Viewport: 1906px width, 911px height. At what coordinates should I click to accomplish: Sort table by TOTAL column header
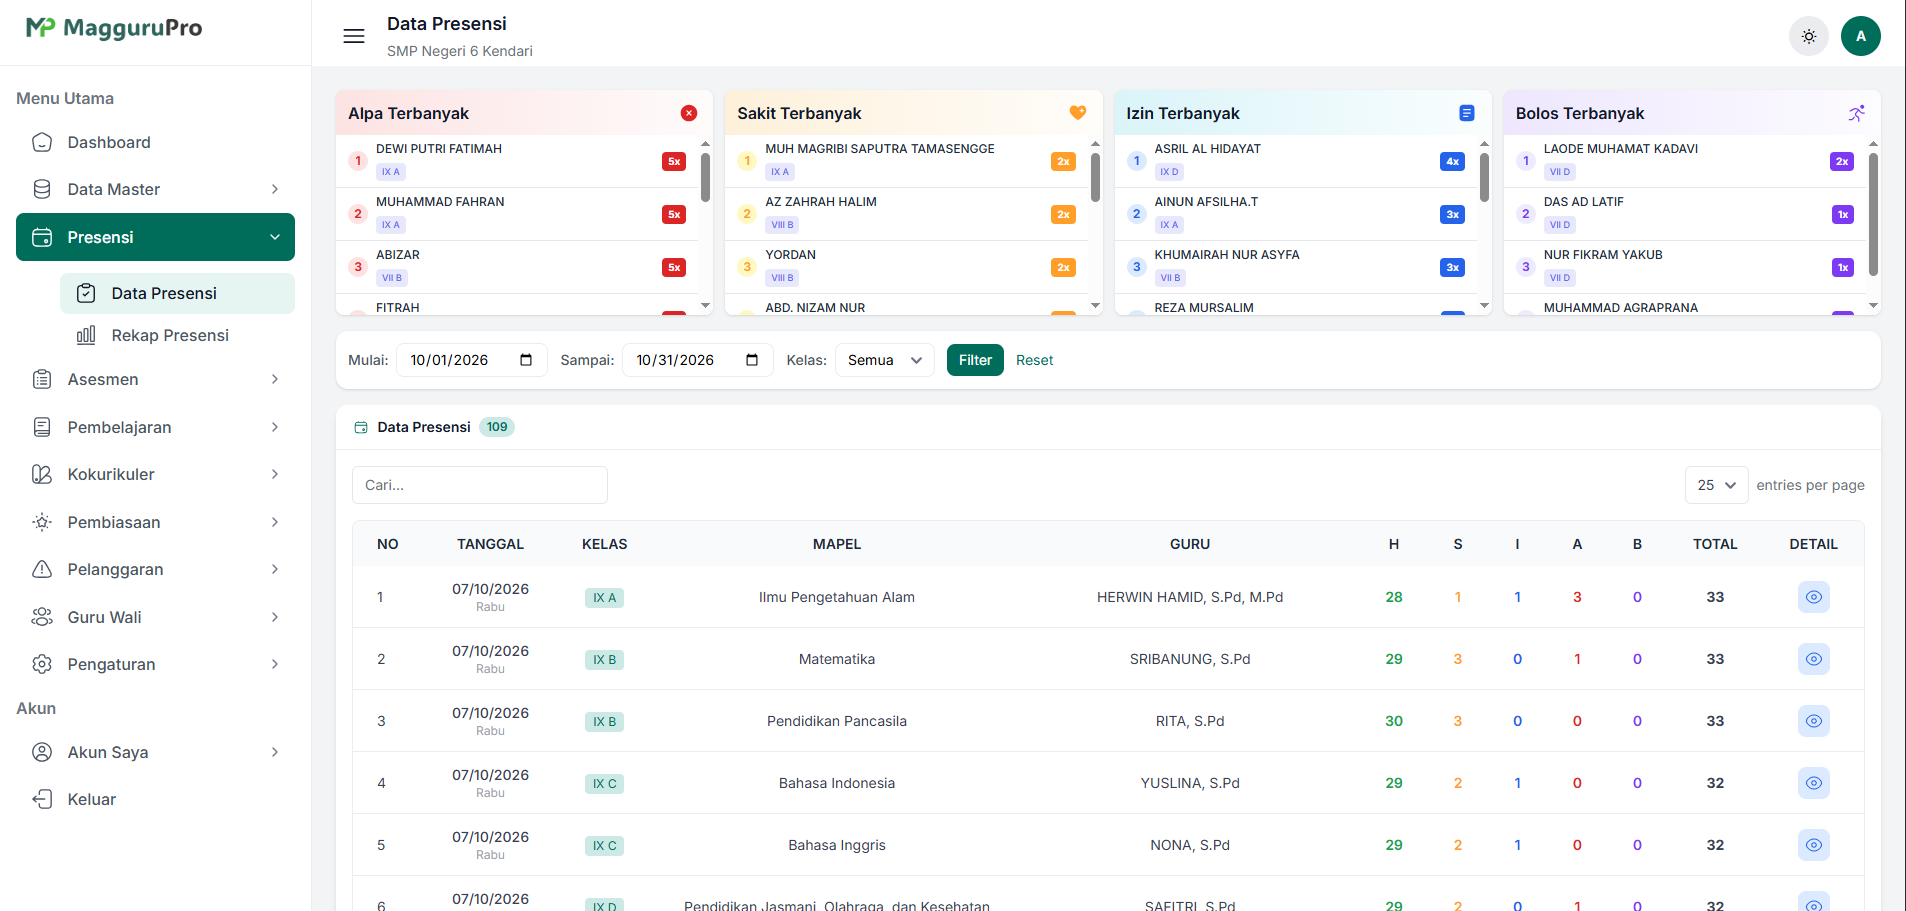point(1715,544)
